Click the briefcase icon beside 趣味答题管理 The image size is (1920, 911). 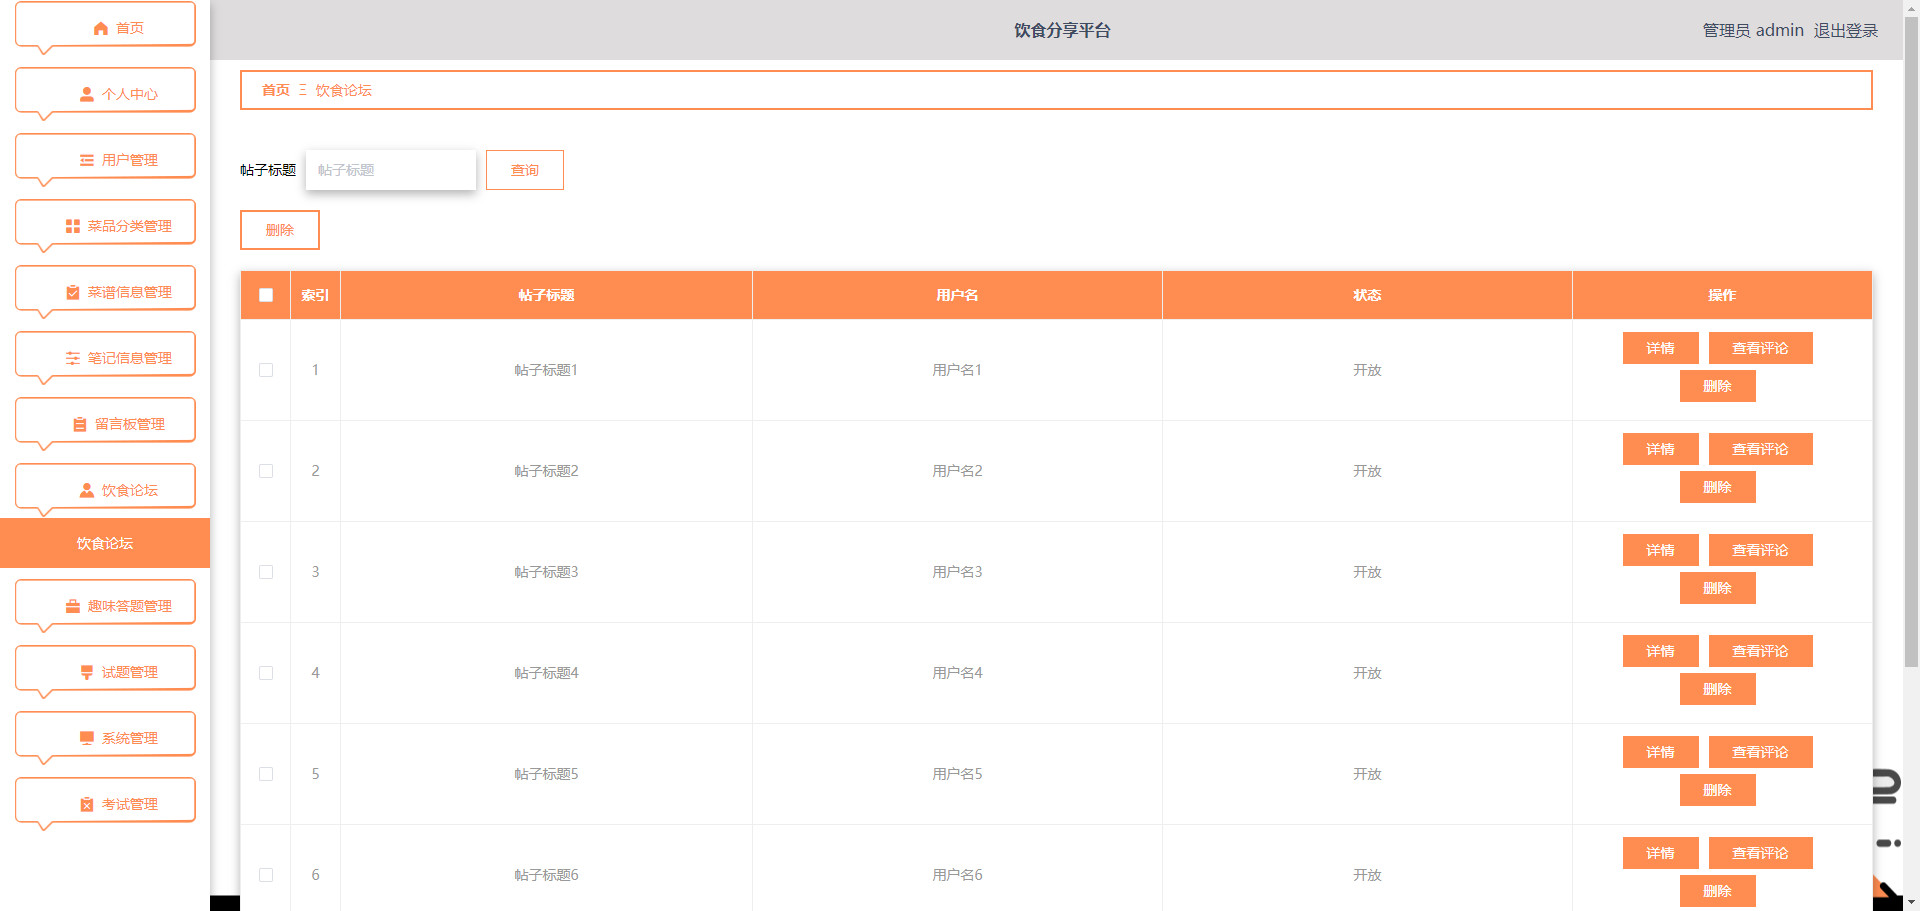tap(73, 607)
